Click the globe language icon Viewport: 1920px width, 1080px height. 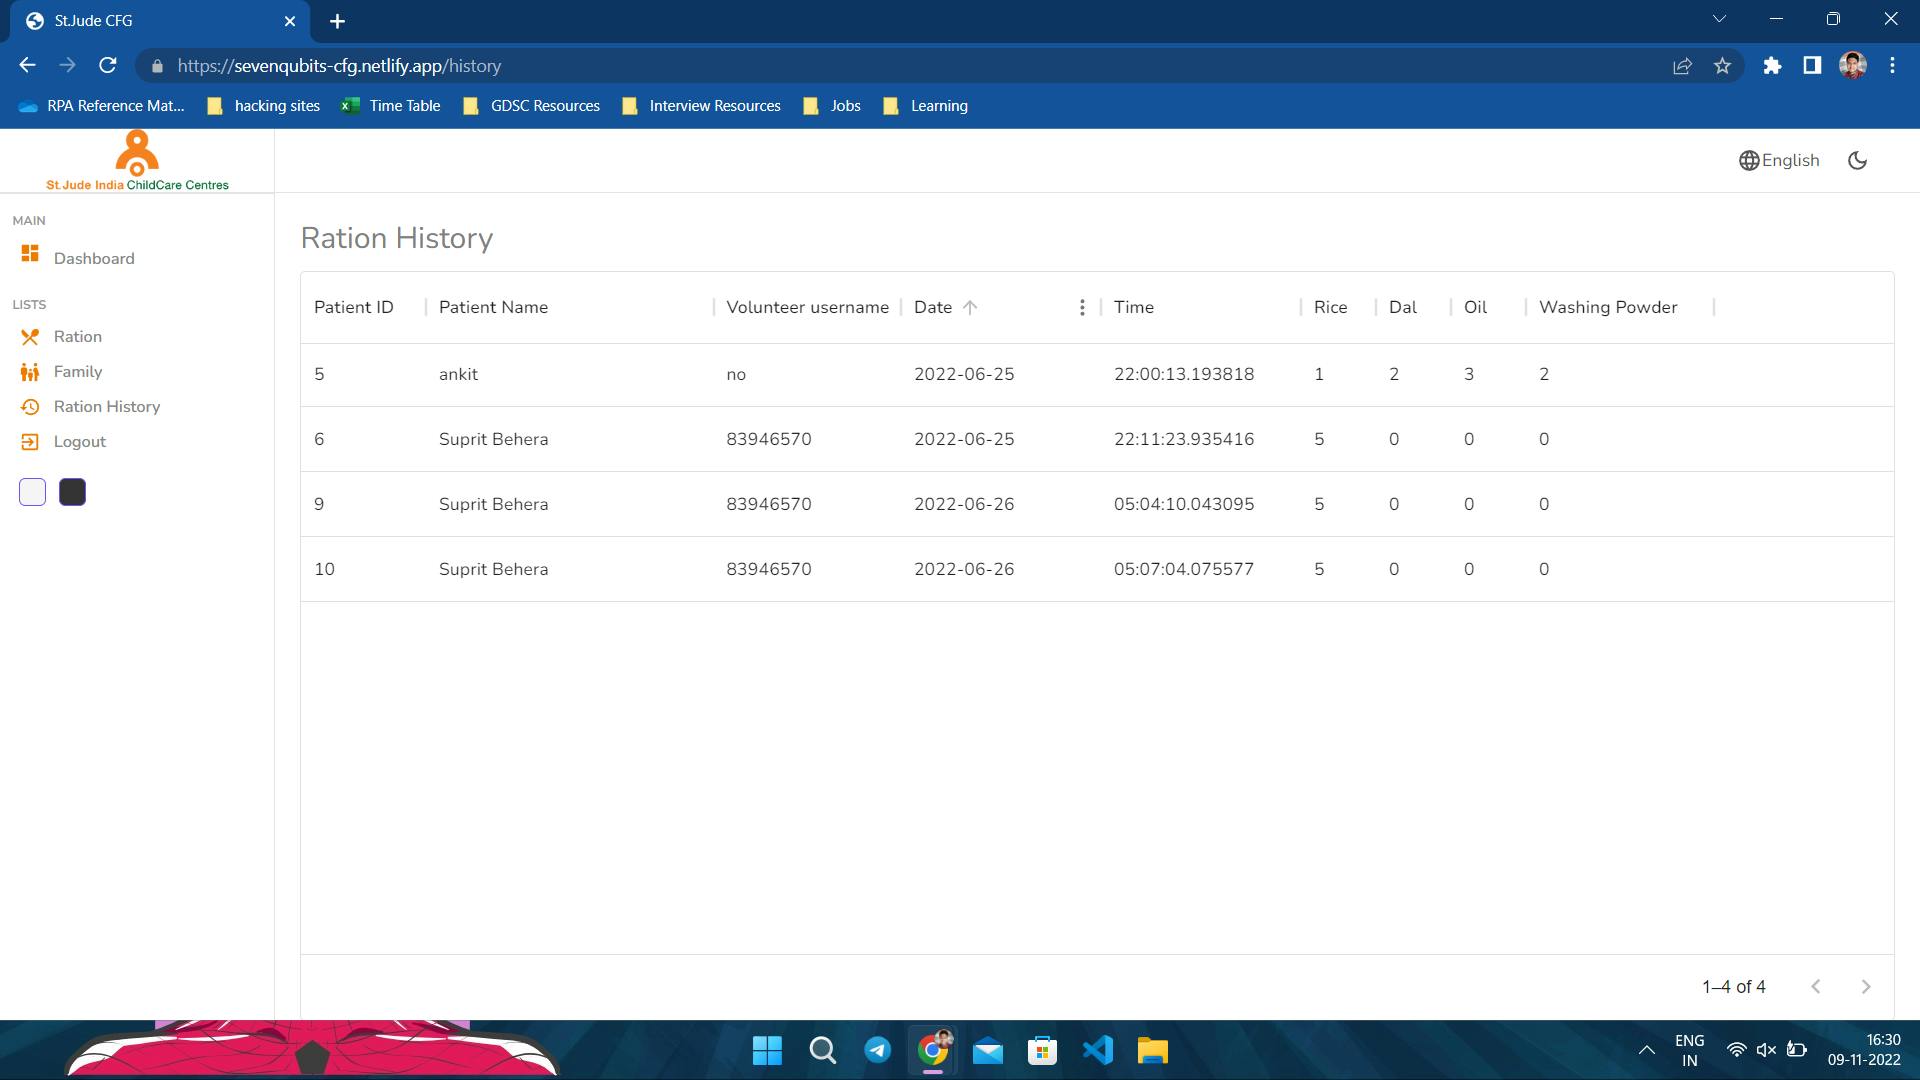click(1749, 161)
